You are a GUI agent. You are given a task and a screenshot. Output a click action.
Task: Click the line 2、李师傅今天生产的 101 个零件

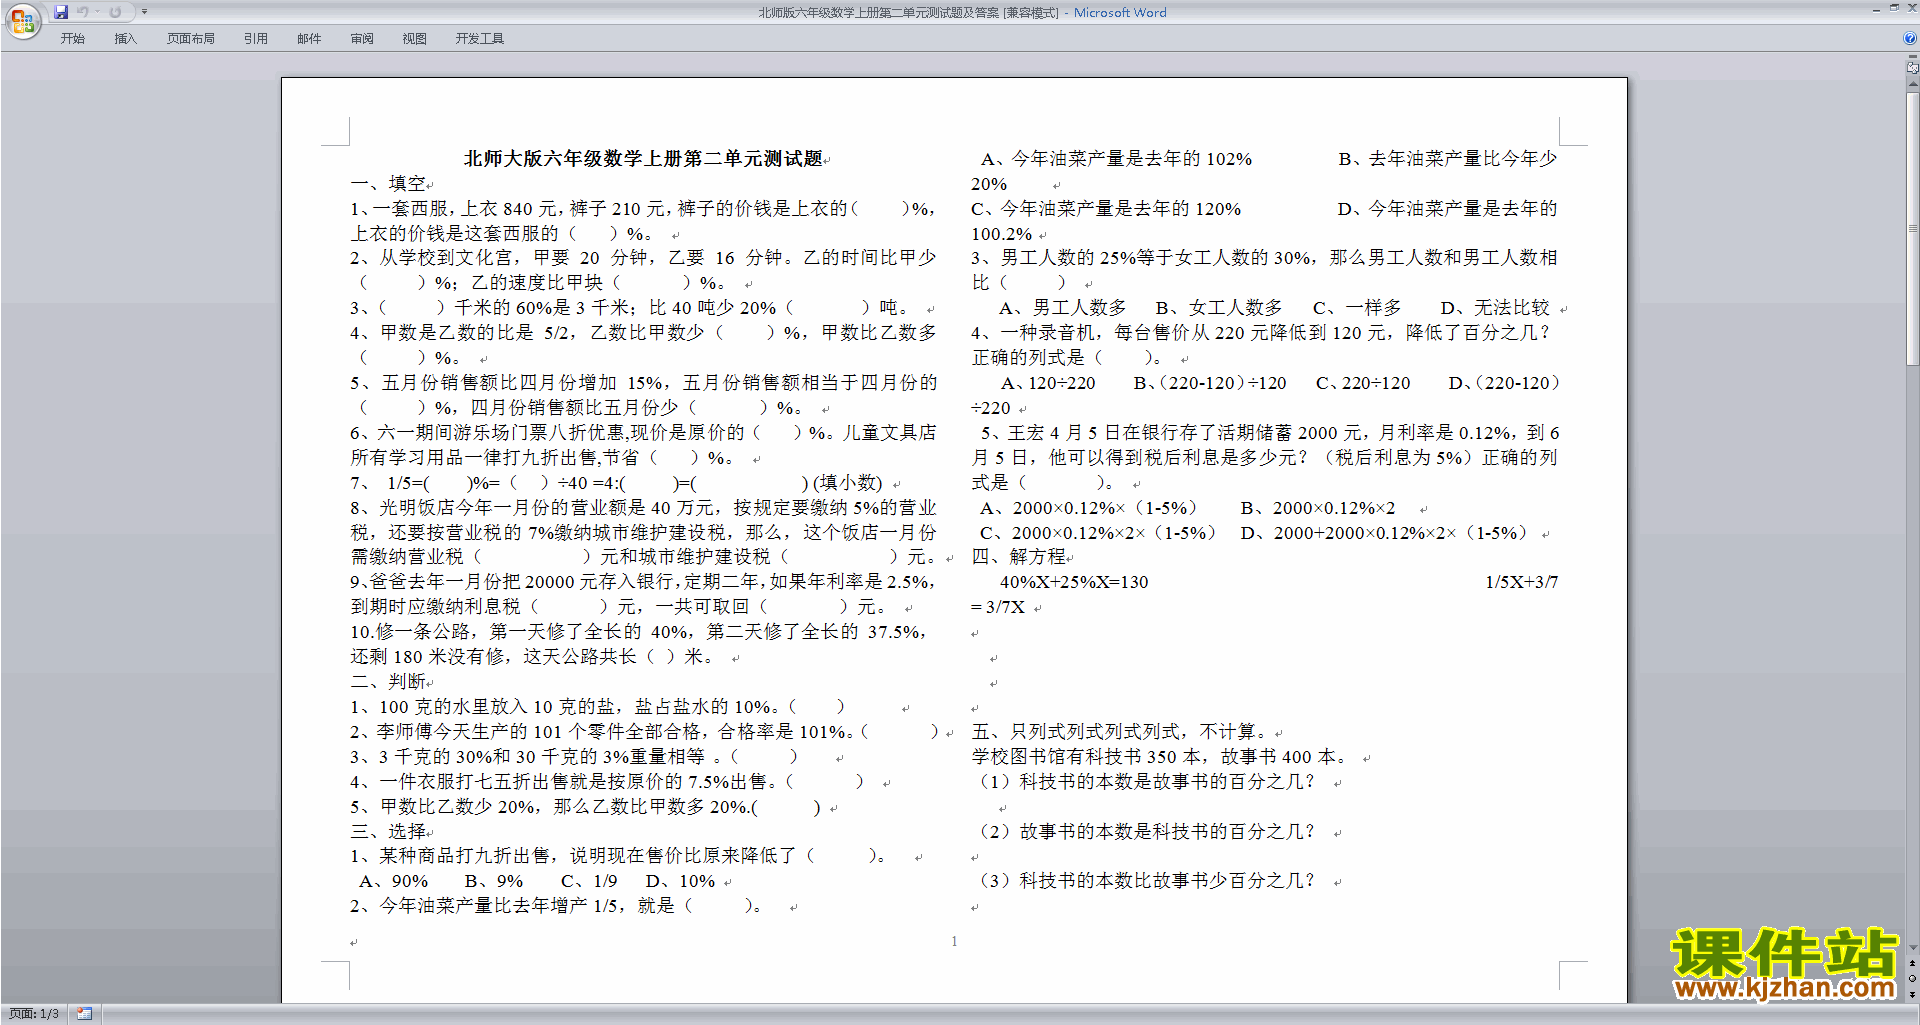click(644, 732)
